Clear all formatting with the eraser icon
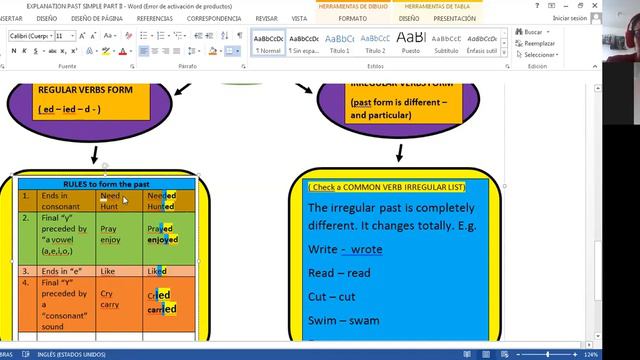 coord(129,36)
